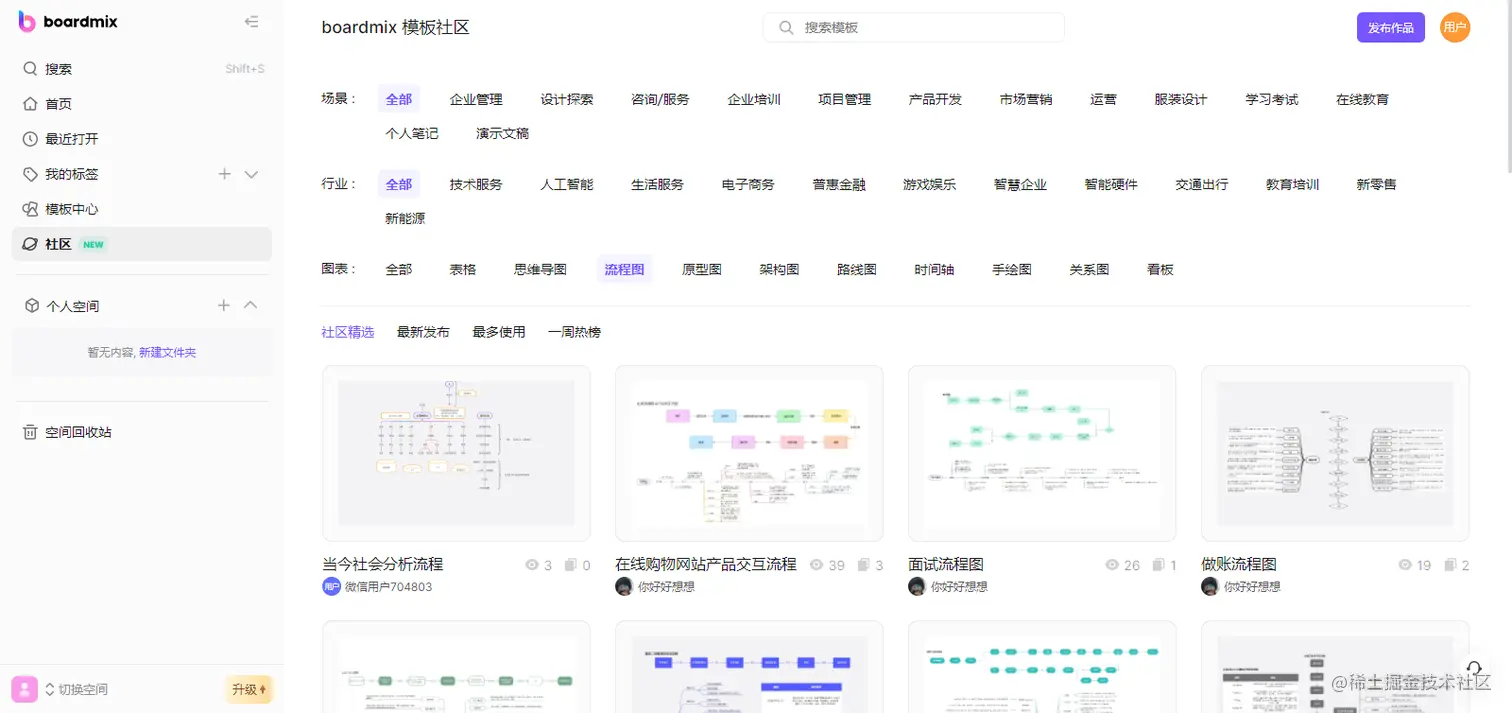Click the 升级 upgrade button

coord(249,689)
